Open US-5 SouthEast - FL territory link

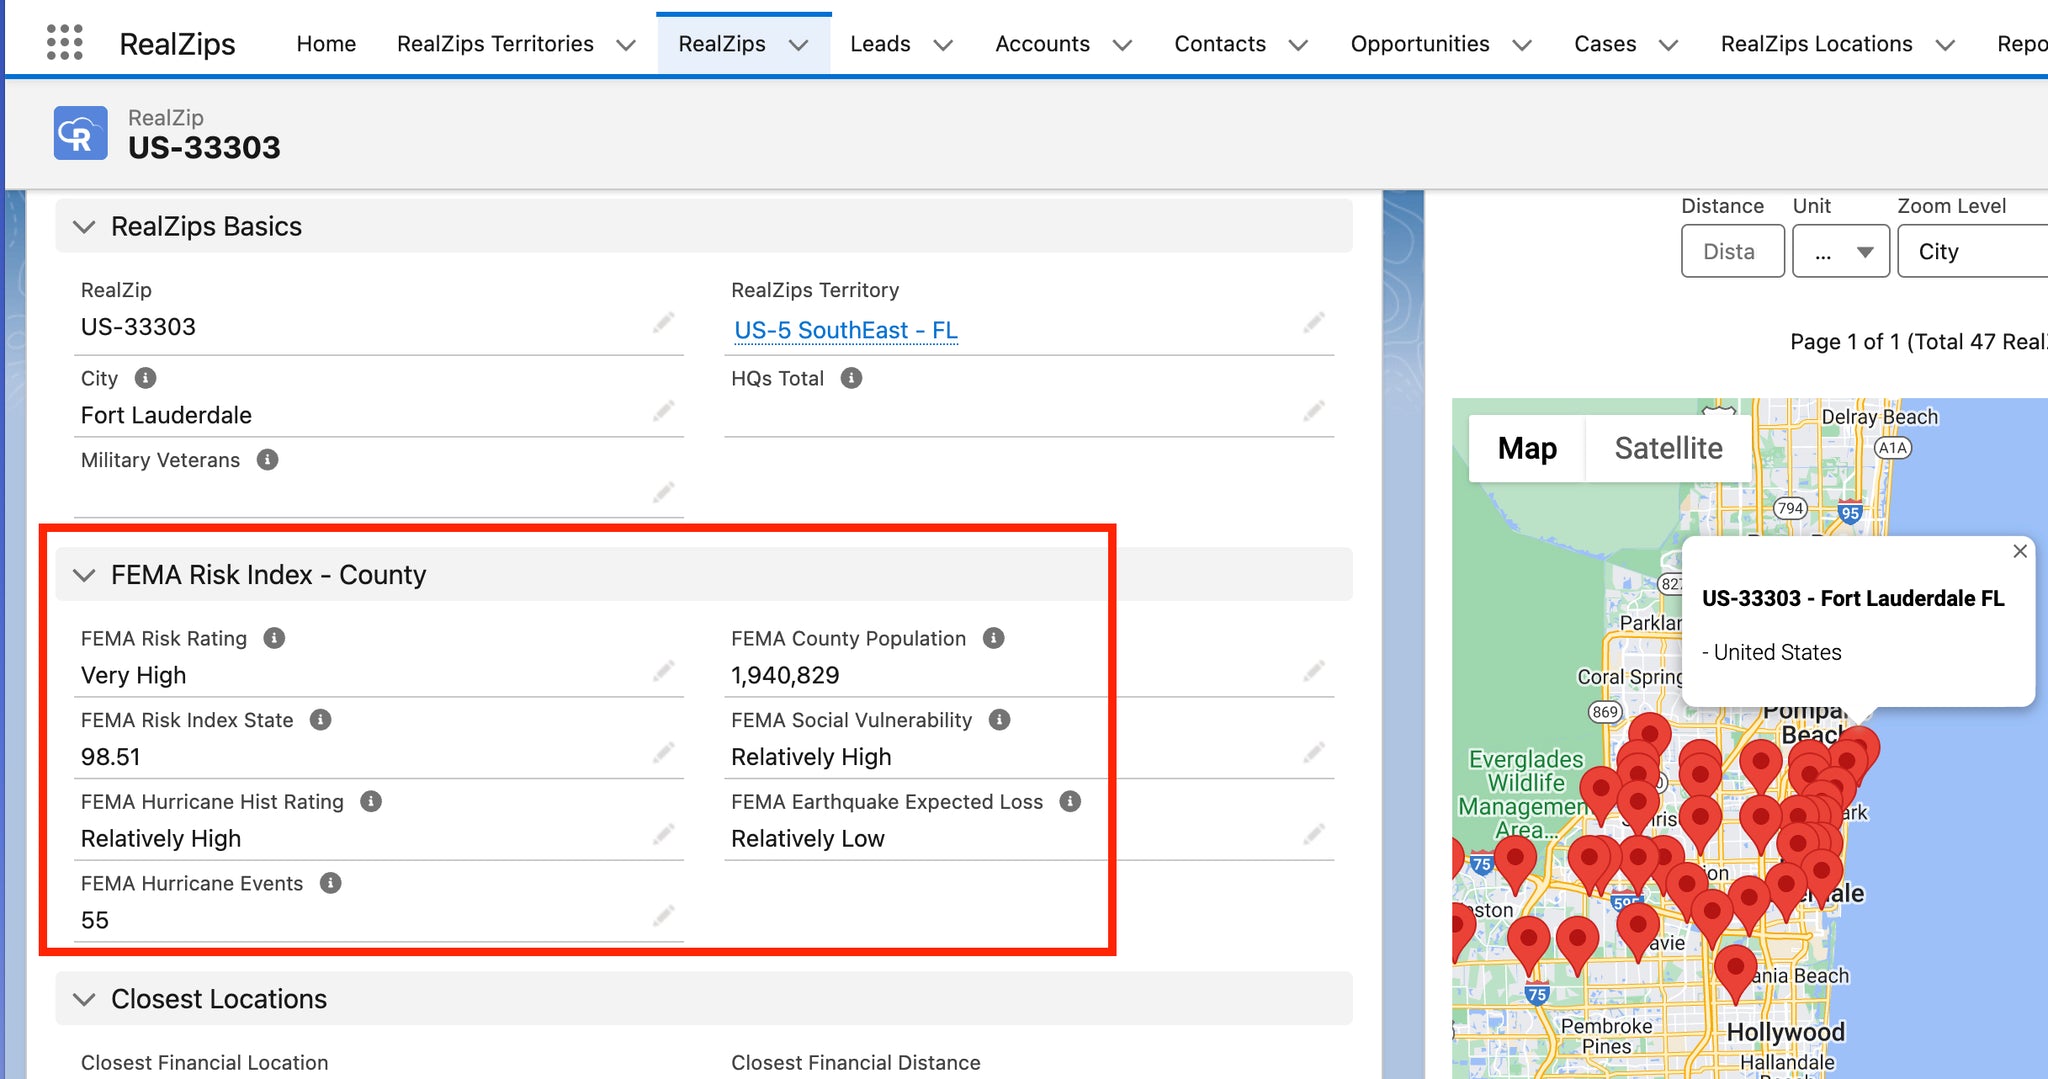846,330
